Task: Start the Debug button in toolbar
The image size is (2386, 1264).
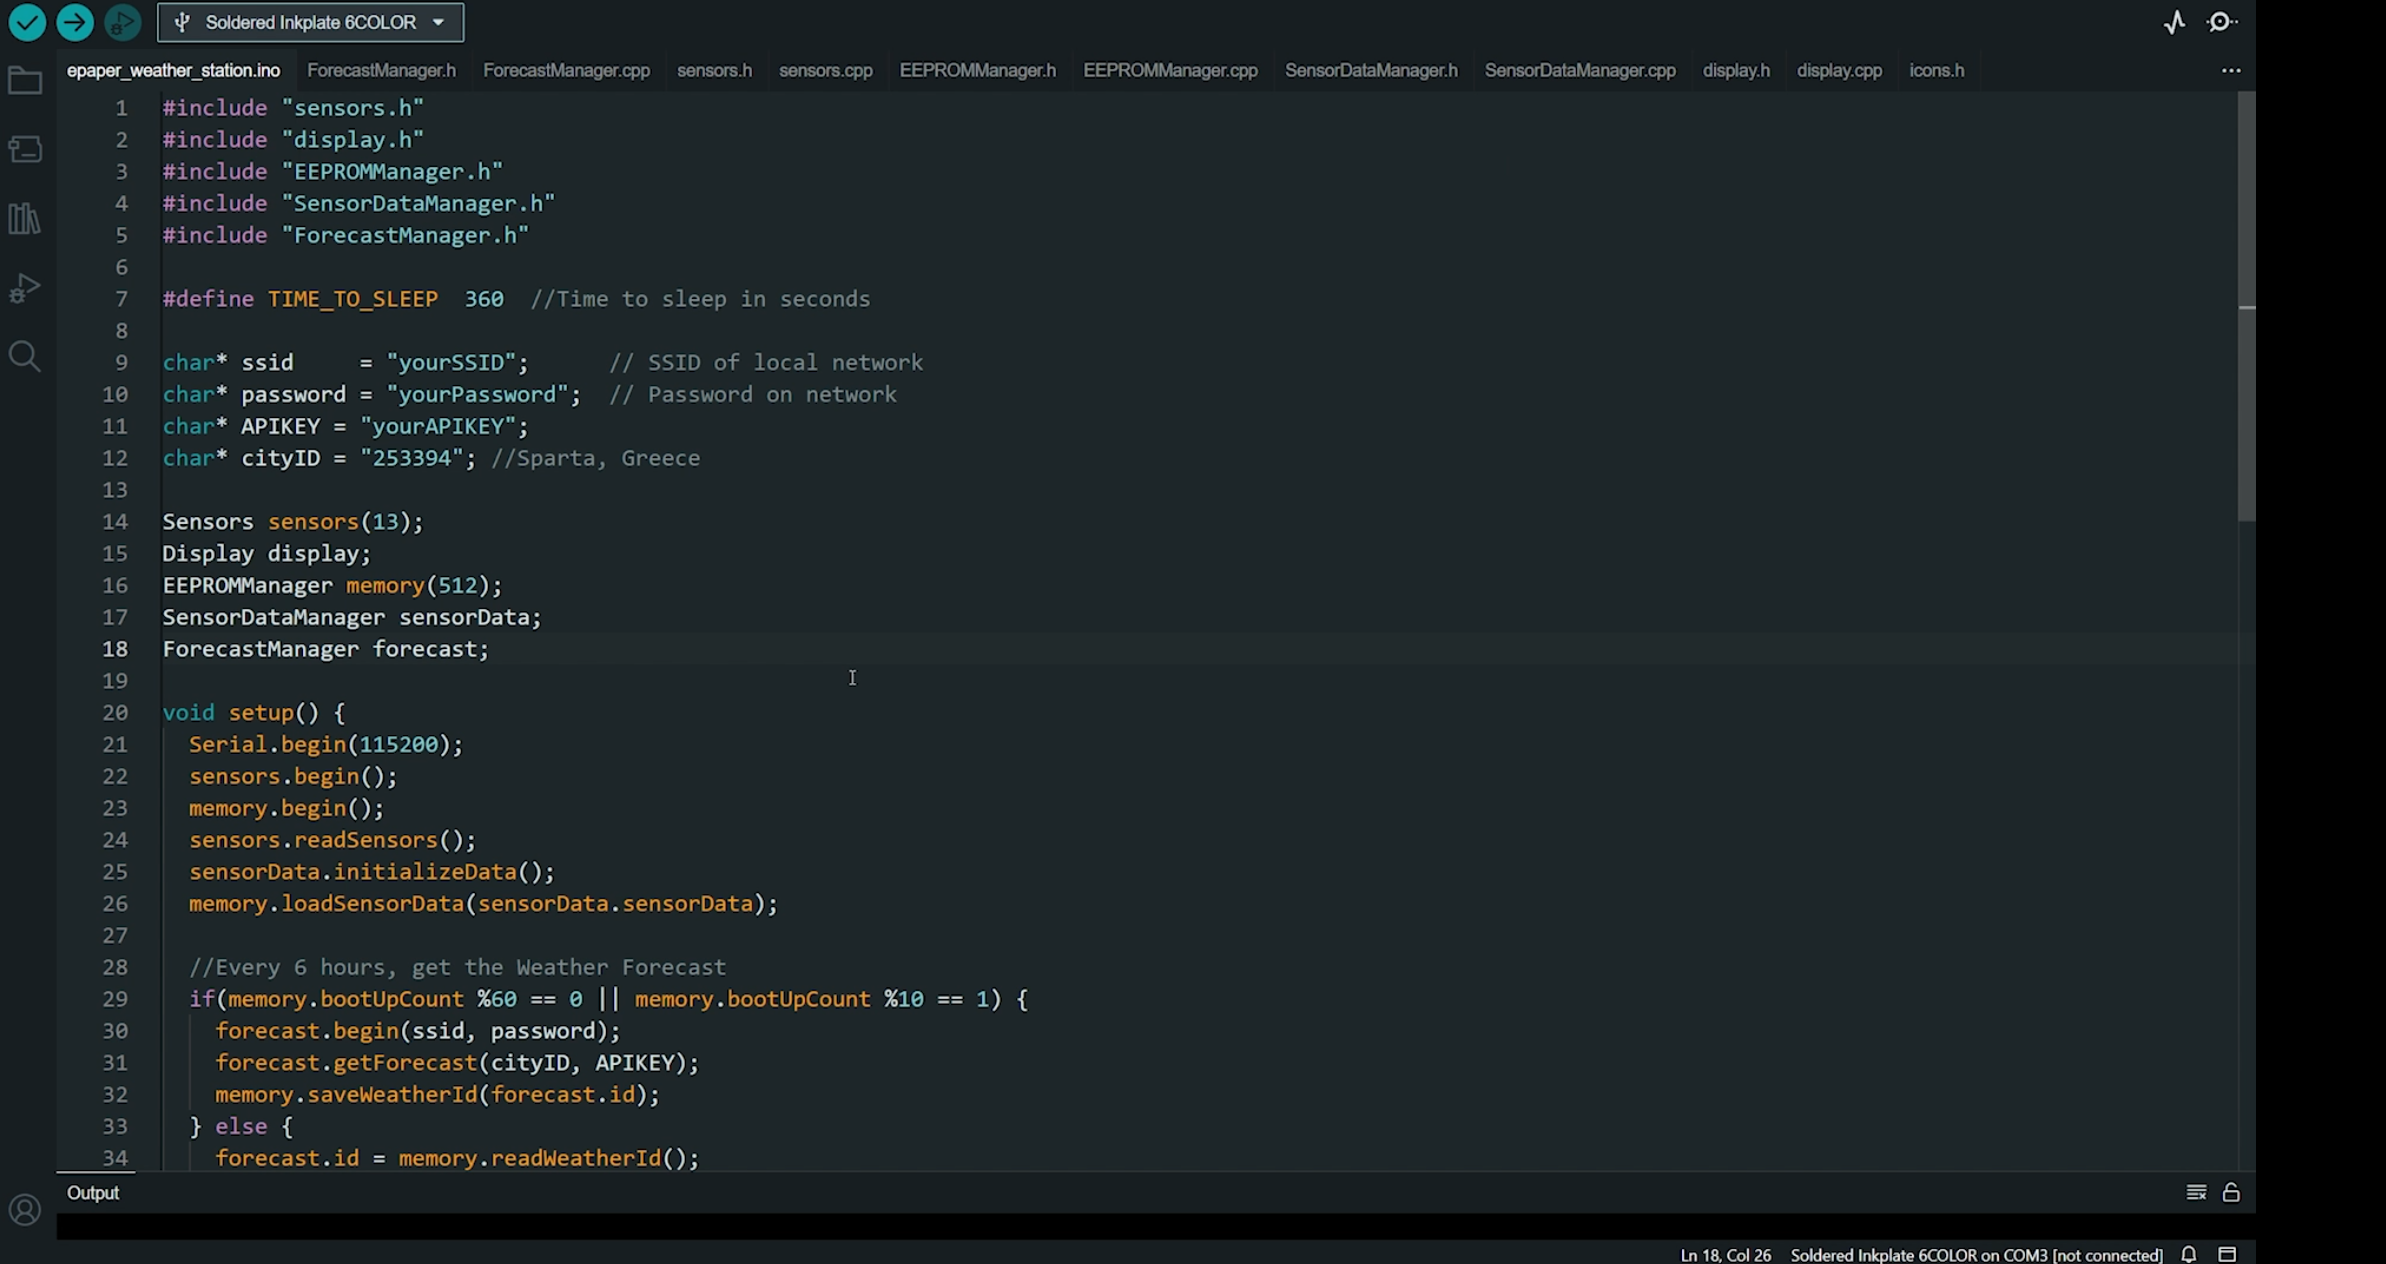Action: [122, 22]
